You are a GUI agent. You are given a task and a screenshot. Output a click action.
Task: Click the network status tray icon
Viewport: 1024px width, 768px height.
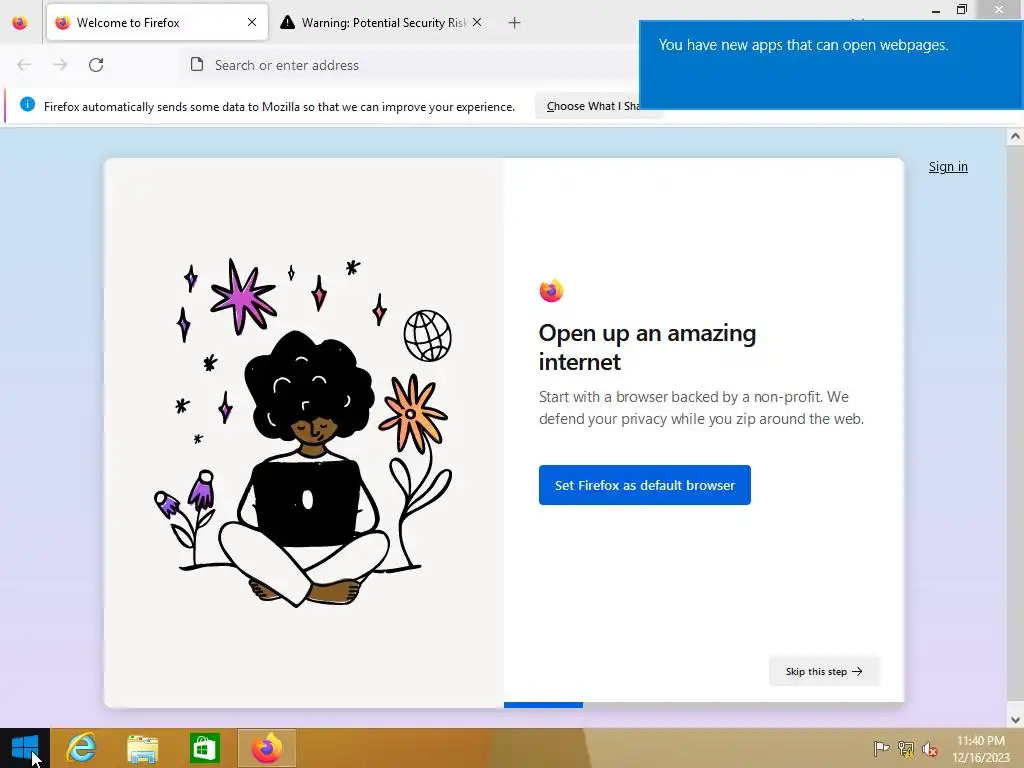906,748
